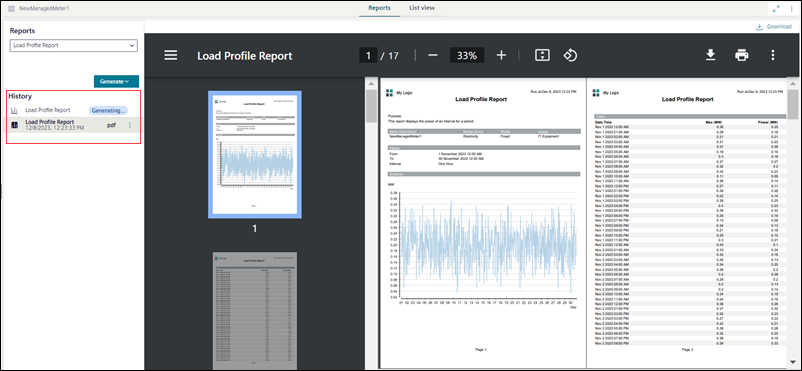Click the History heading
The image size is (802, 371).
click(20, 96)
